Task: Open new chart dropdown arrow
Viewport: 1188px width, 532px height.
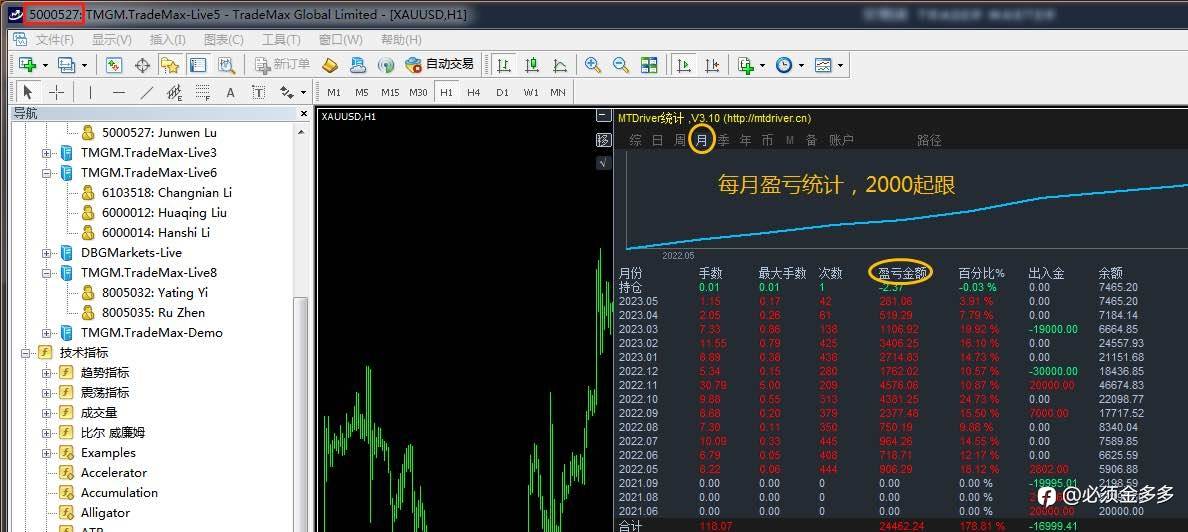Action: tap(45, 65)
